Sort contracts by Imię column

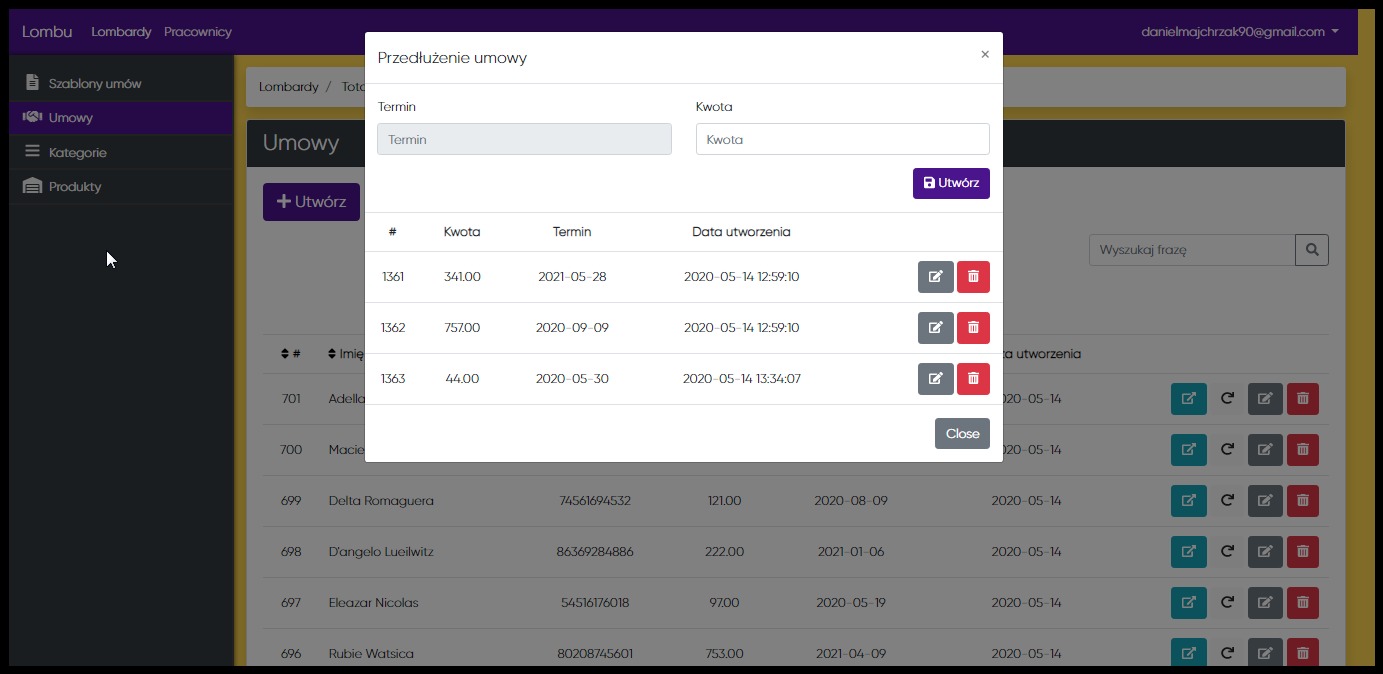(345, 354)
